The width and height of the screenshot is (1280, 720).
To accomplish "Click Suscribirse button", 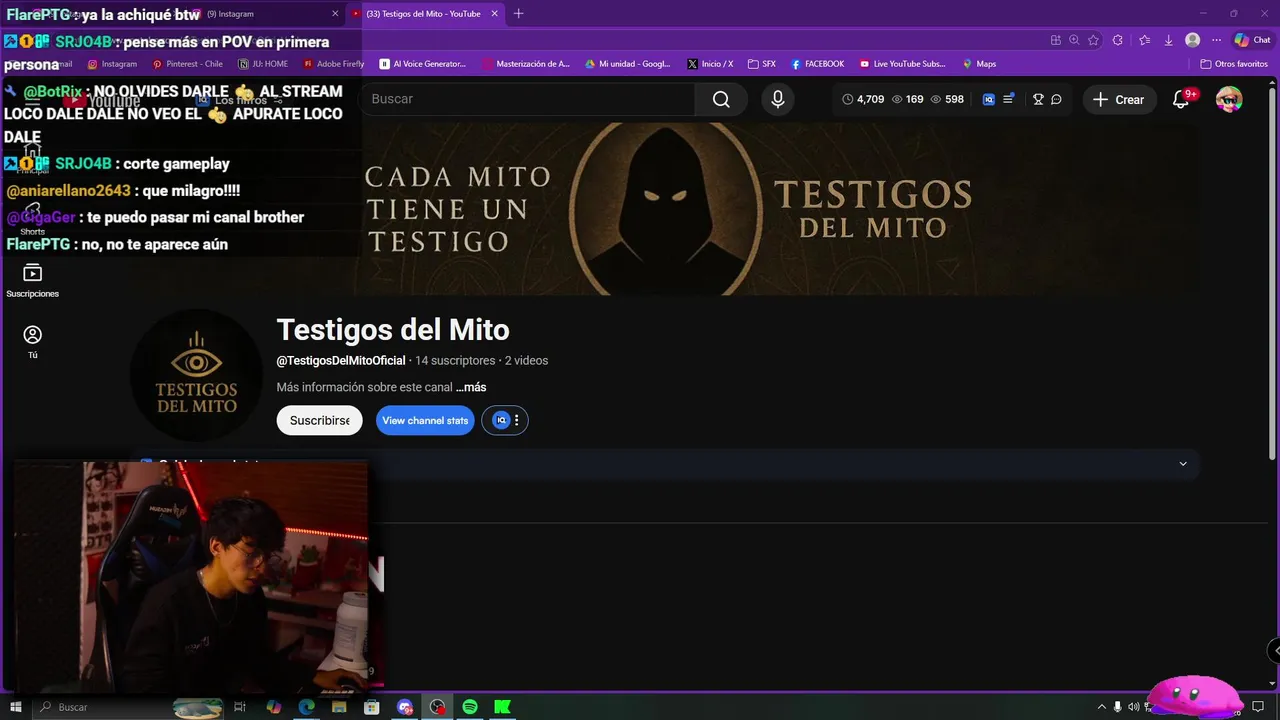I will pos(319,420).
